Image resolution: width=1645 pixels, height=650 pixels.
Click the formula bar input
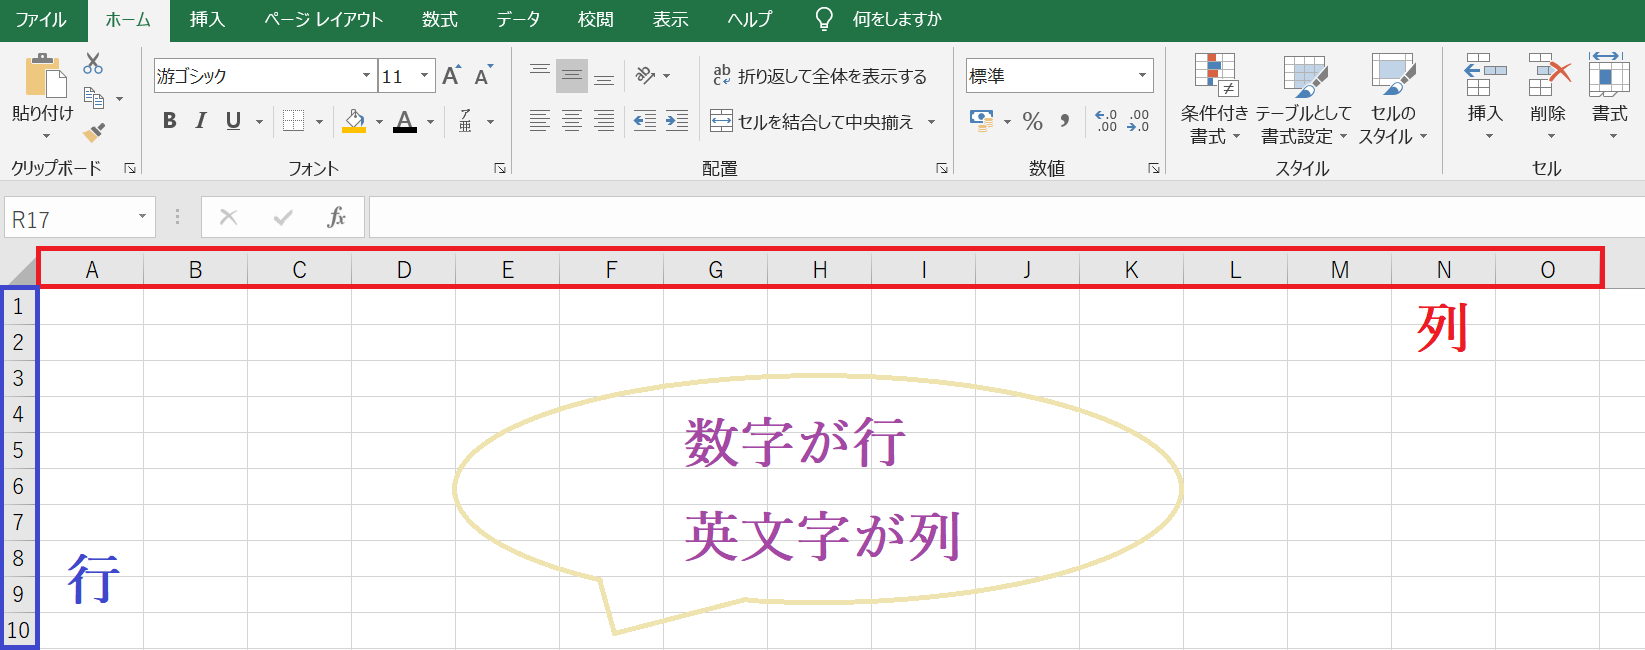(x=1005, y=217)
